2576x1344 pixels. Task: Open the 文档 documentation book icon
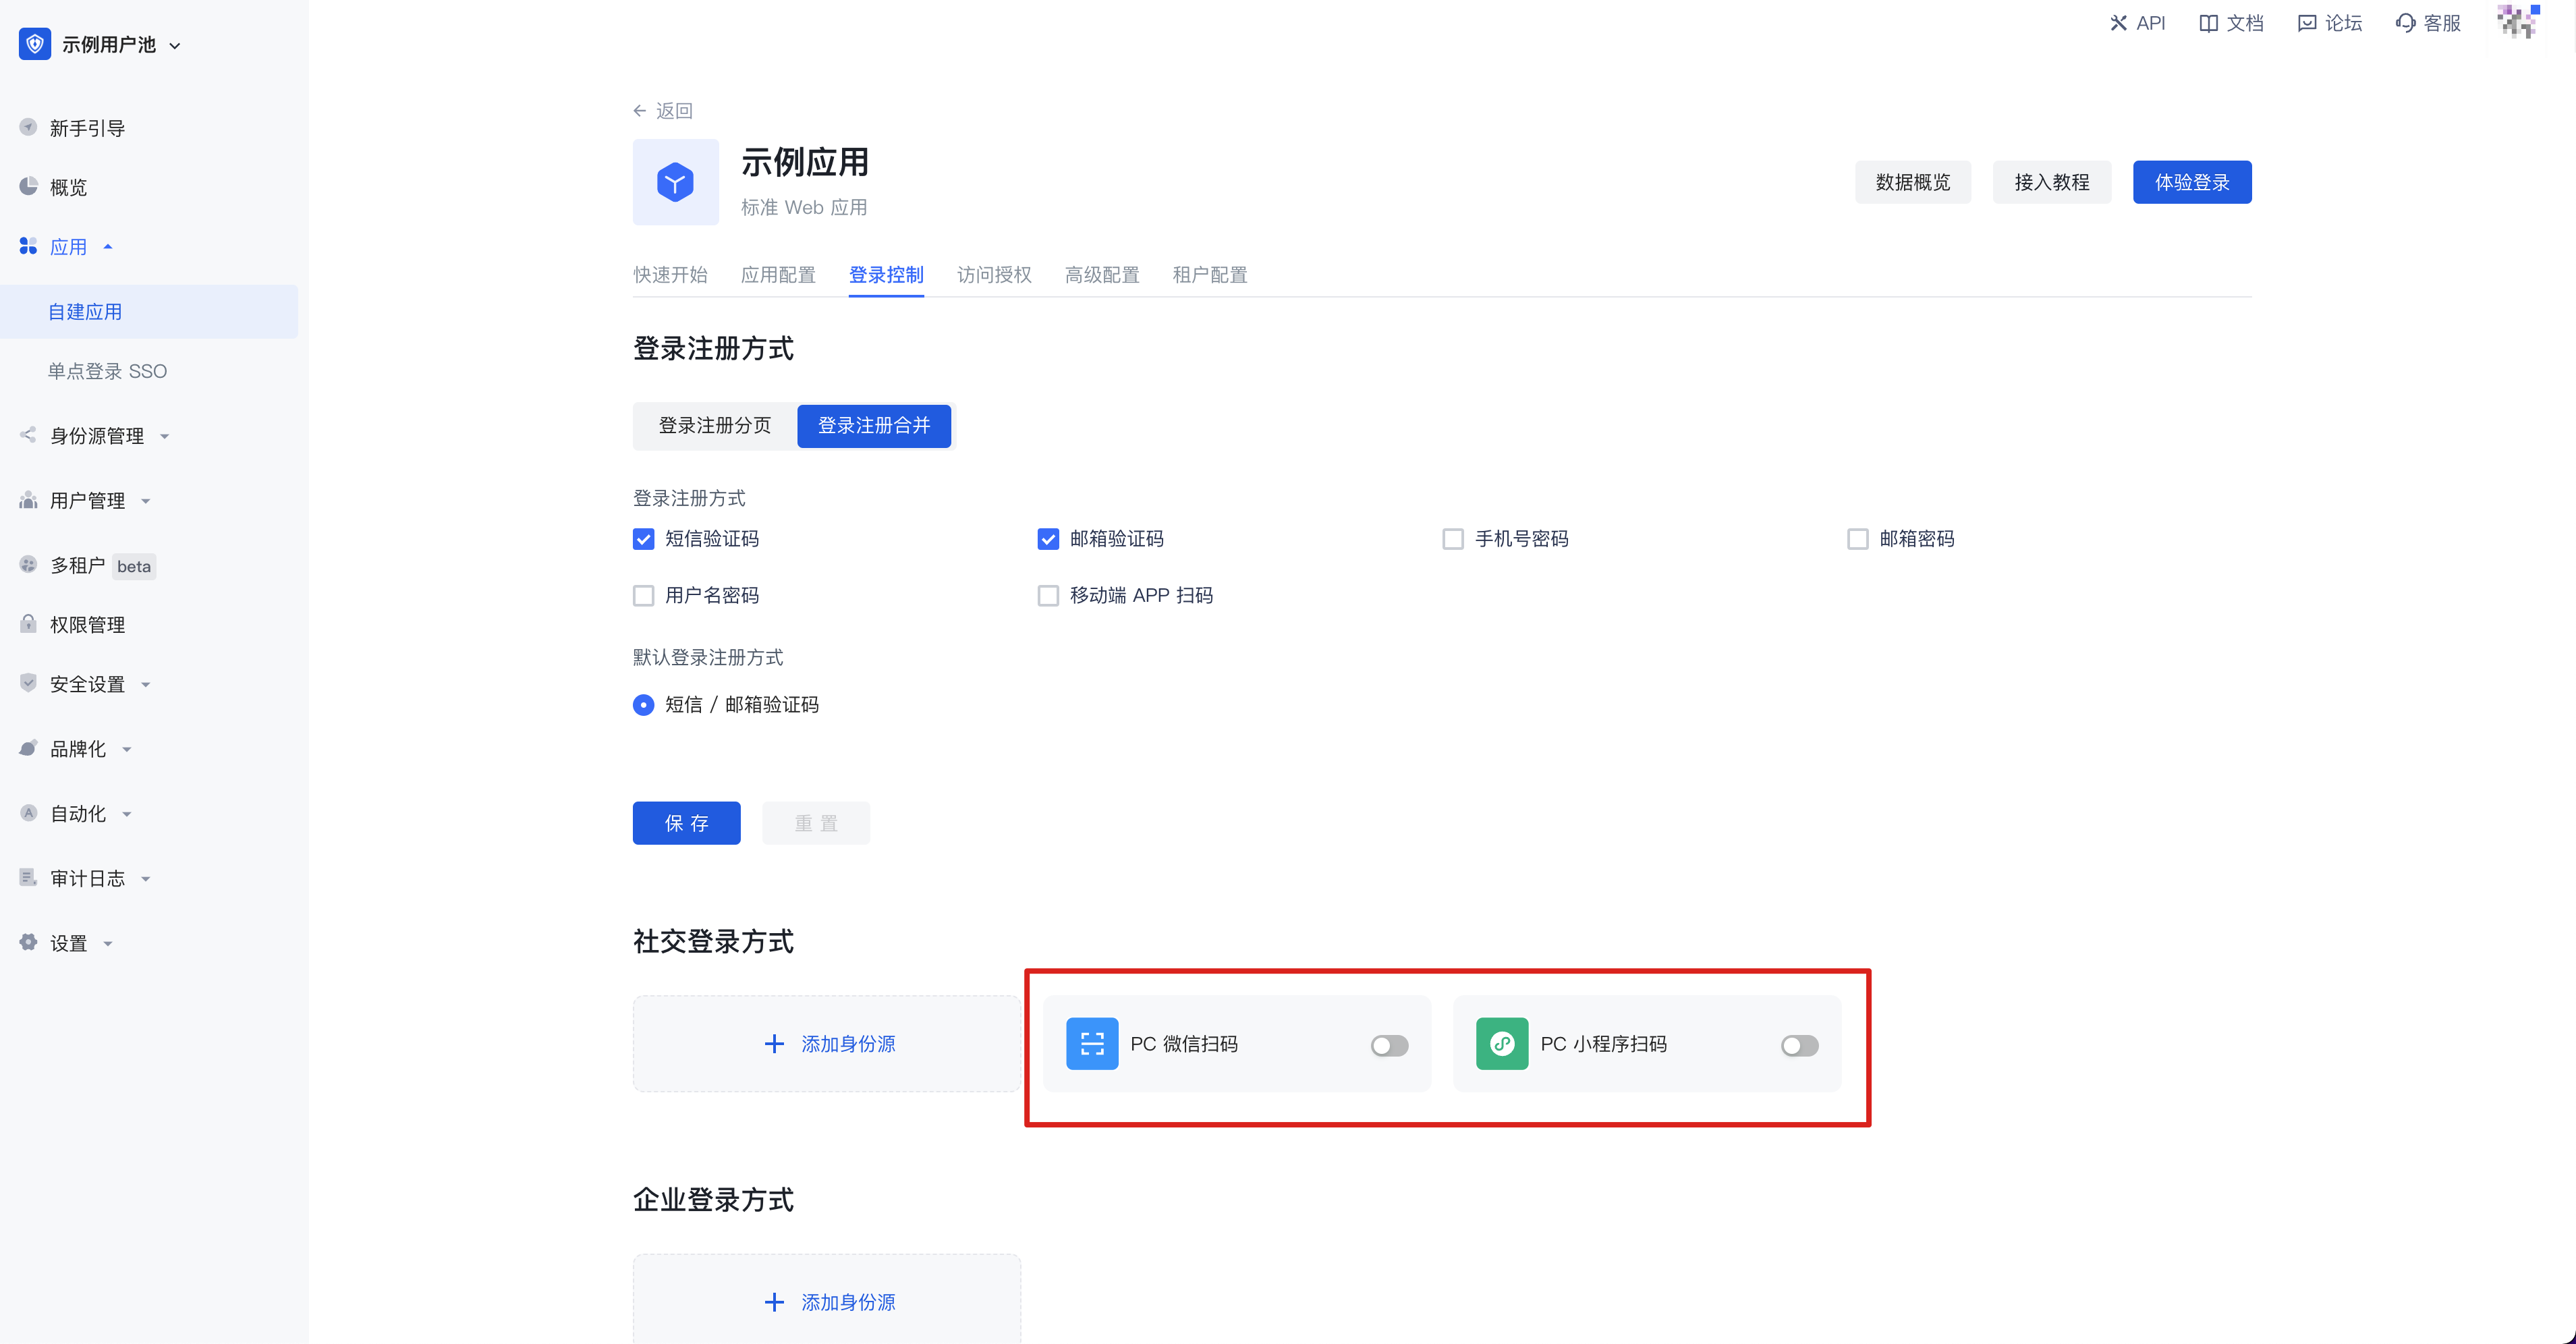2208,23
